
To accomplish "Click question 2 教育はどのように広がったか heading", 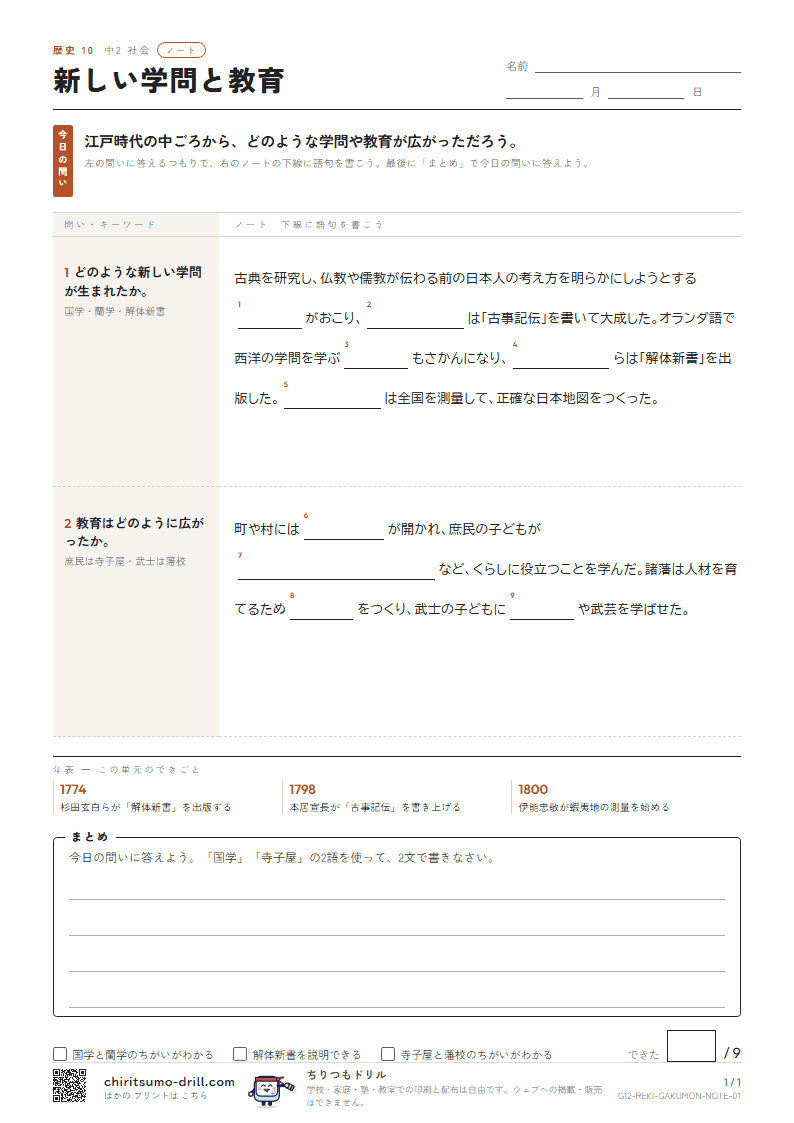I will [134, 532].
